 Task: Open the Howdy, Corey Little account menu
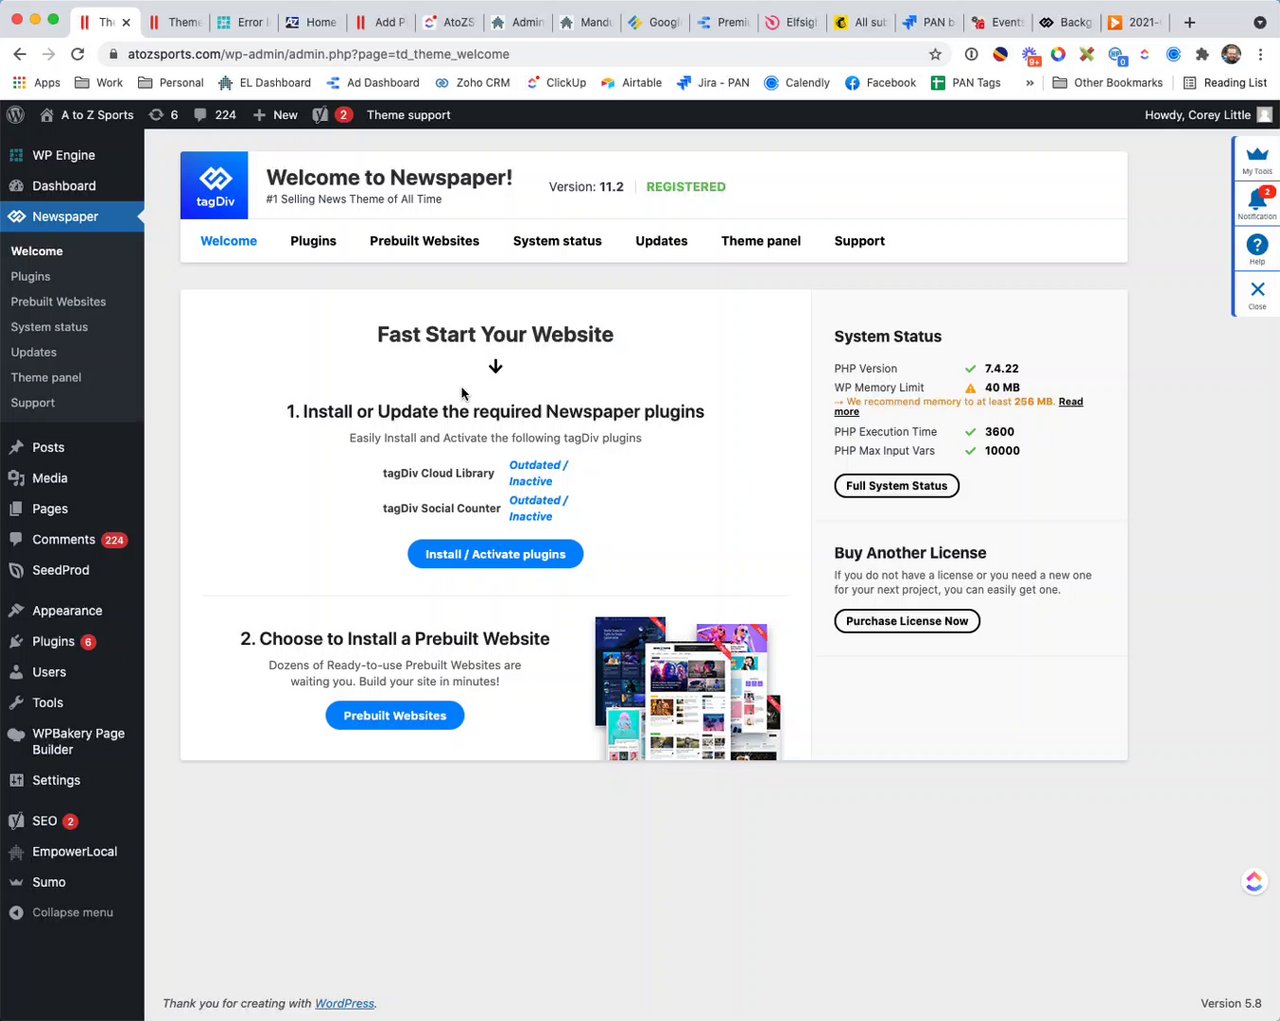[x=1208, y=115]
